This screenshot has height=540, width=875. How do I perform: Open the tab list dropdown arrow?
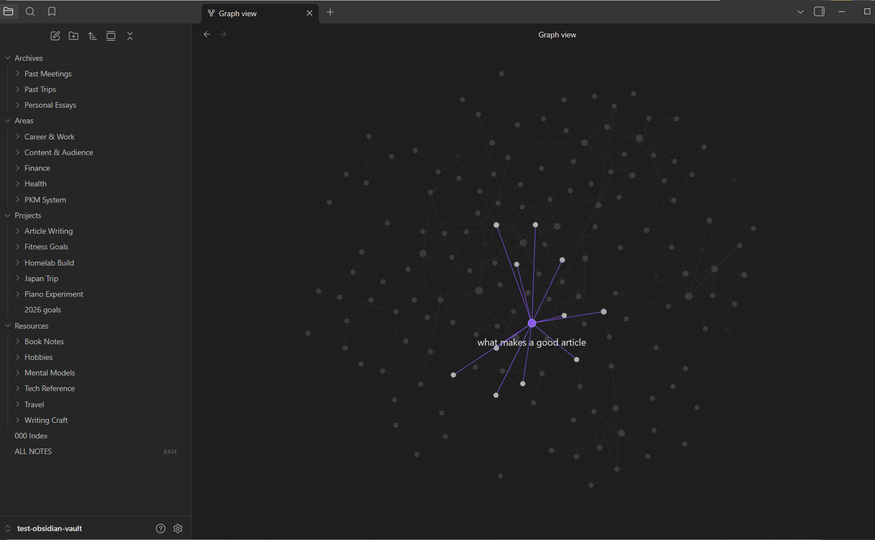800,12
